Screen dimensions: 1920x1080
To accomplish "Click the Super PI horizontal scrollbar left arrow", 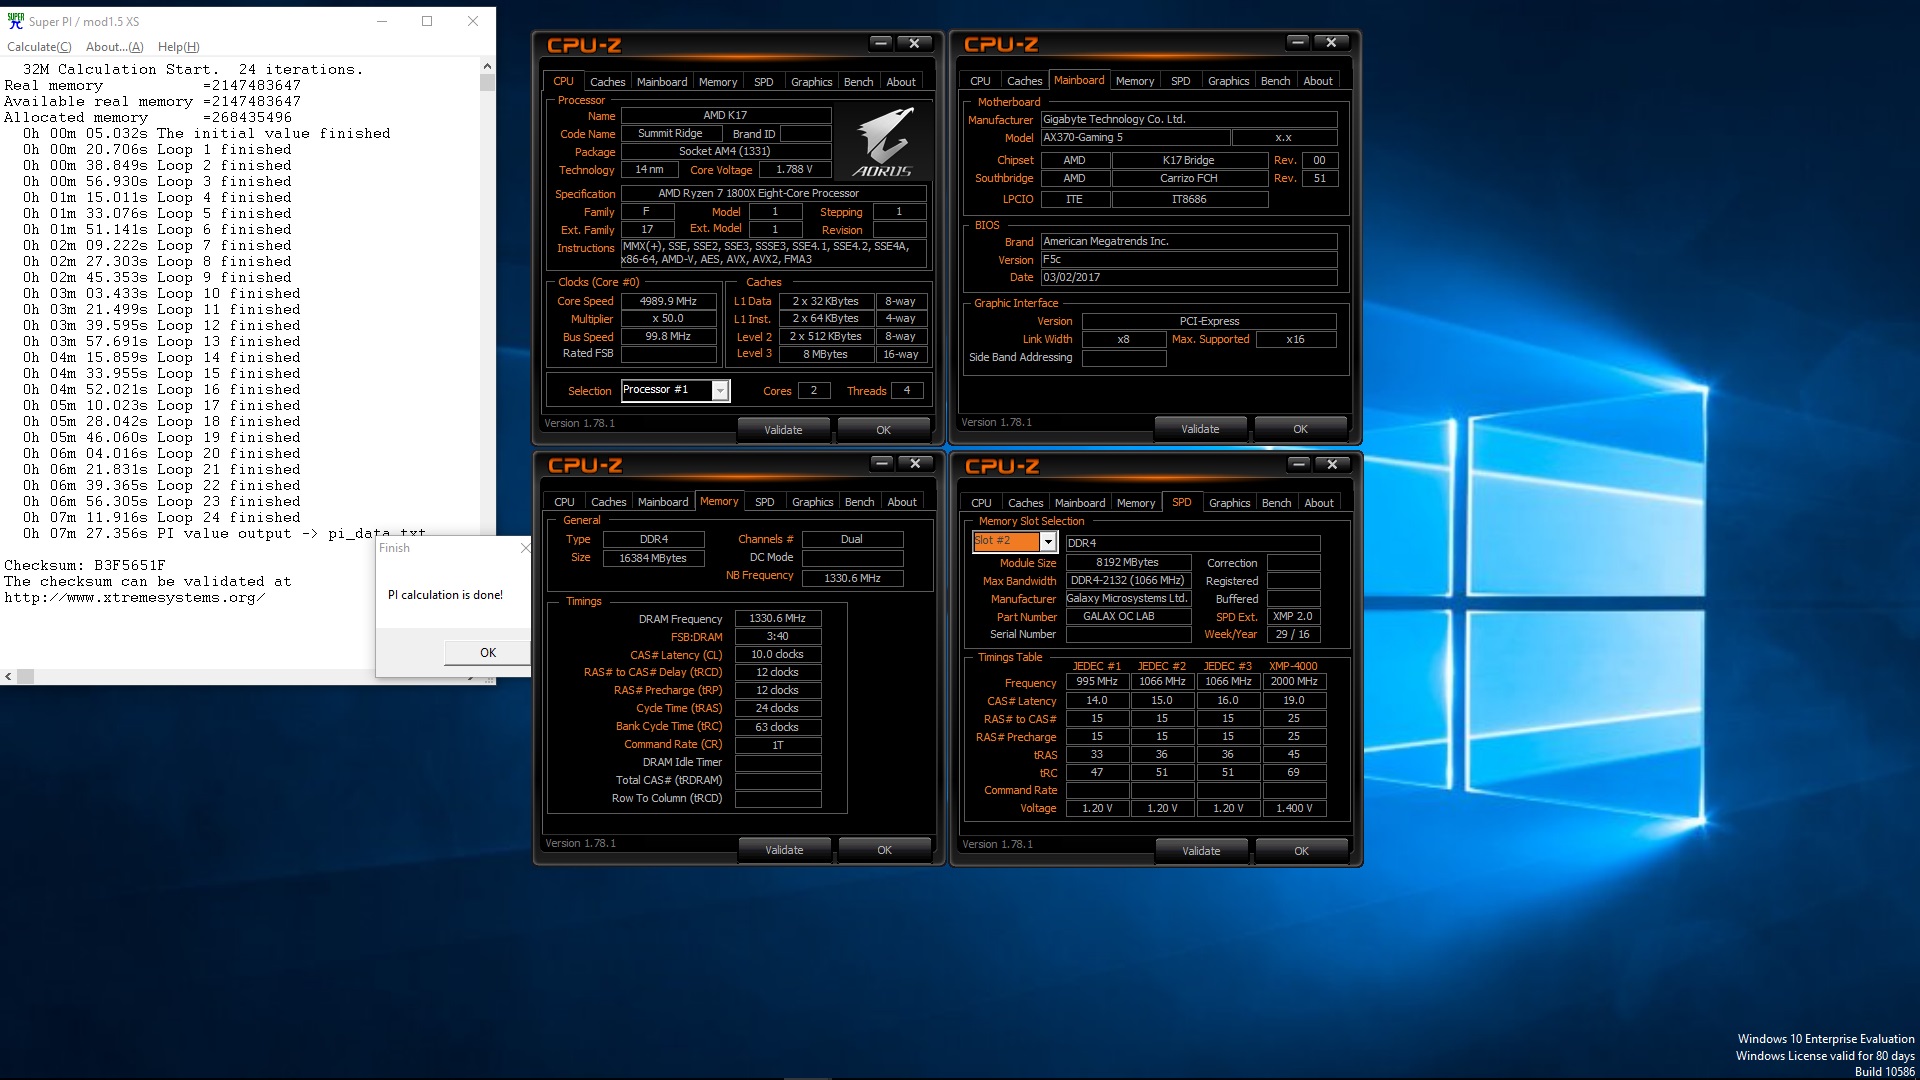I will [x=8, y=677].
